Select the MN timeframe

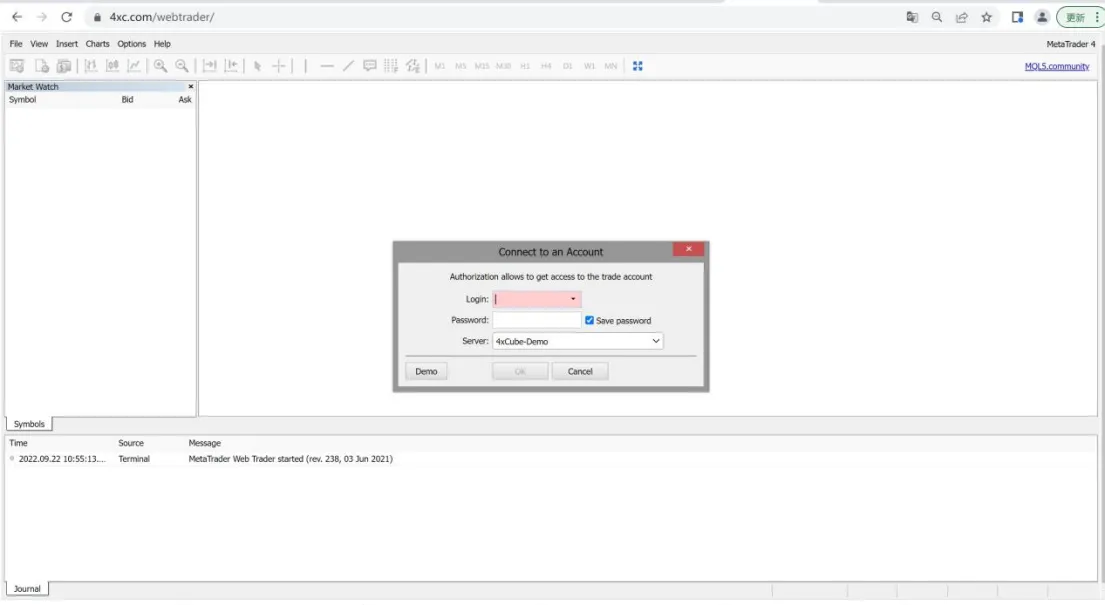tap(611, 66)
